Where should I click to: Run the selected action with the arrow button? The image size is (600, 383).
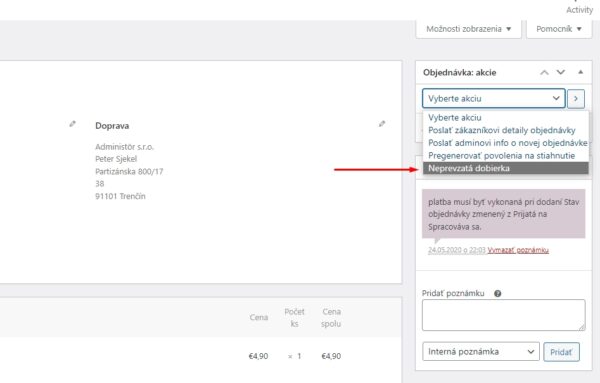click(x=576, y=99)
